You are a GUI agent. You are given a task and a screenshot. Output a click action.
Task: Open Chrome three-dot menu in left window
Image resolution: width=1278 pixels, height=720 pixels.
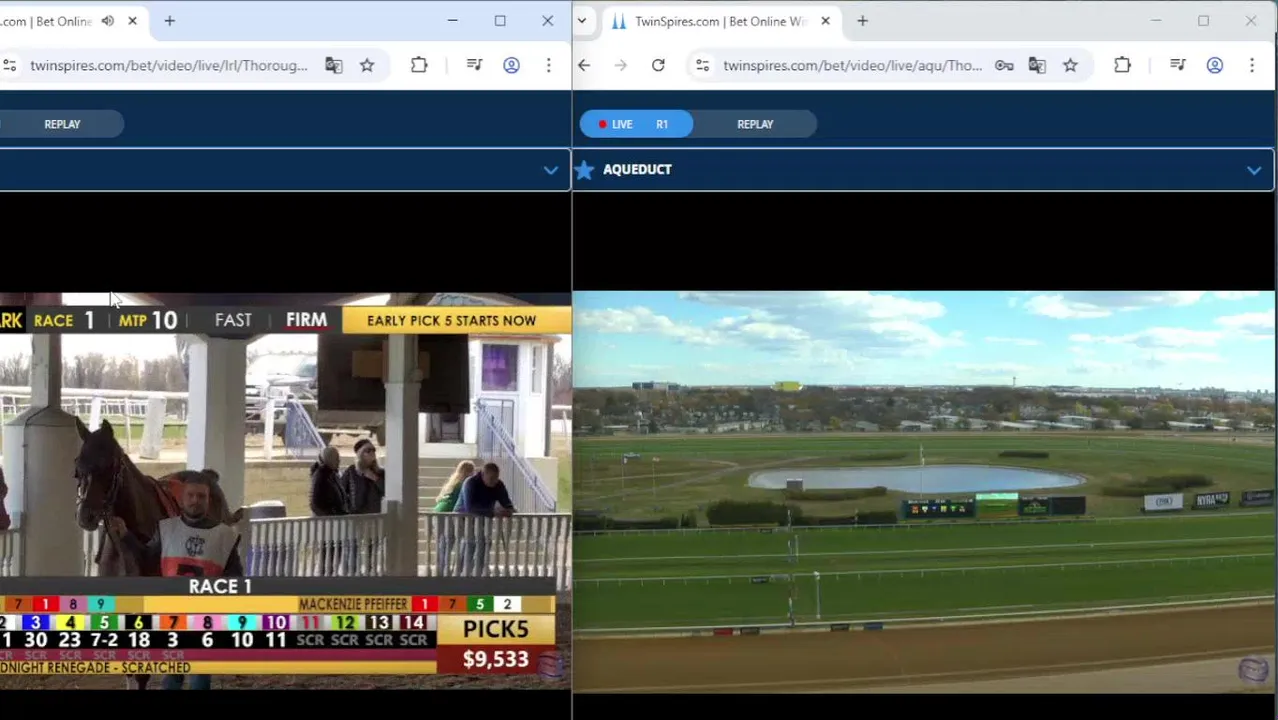pyautogui.click(x=548, y=65)
